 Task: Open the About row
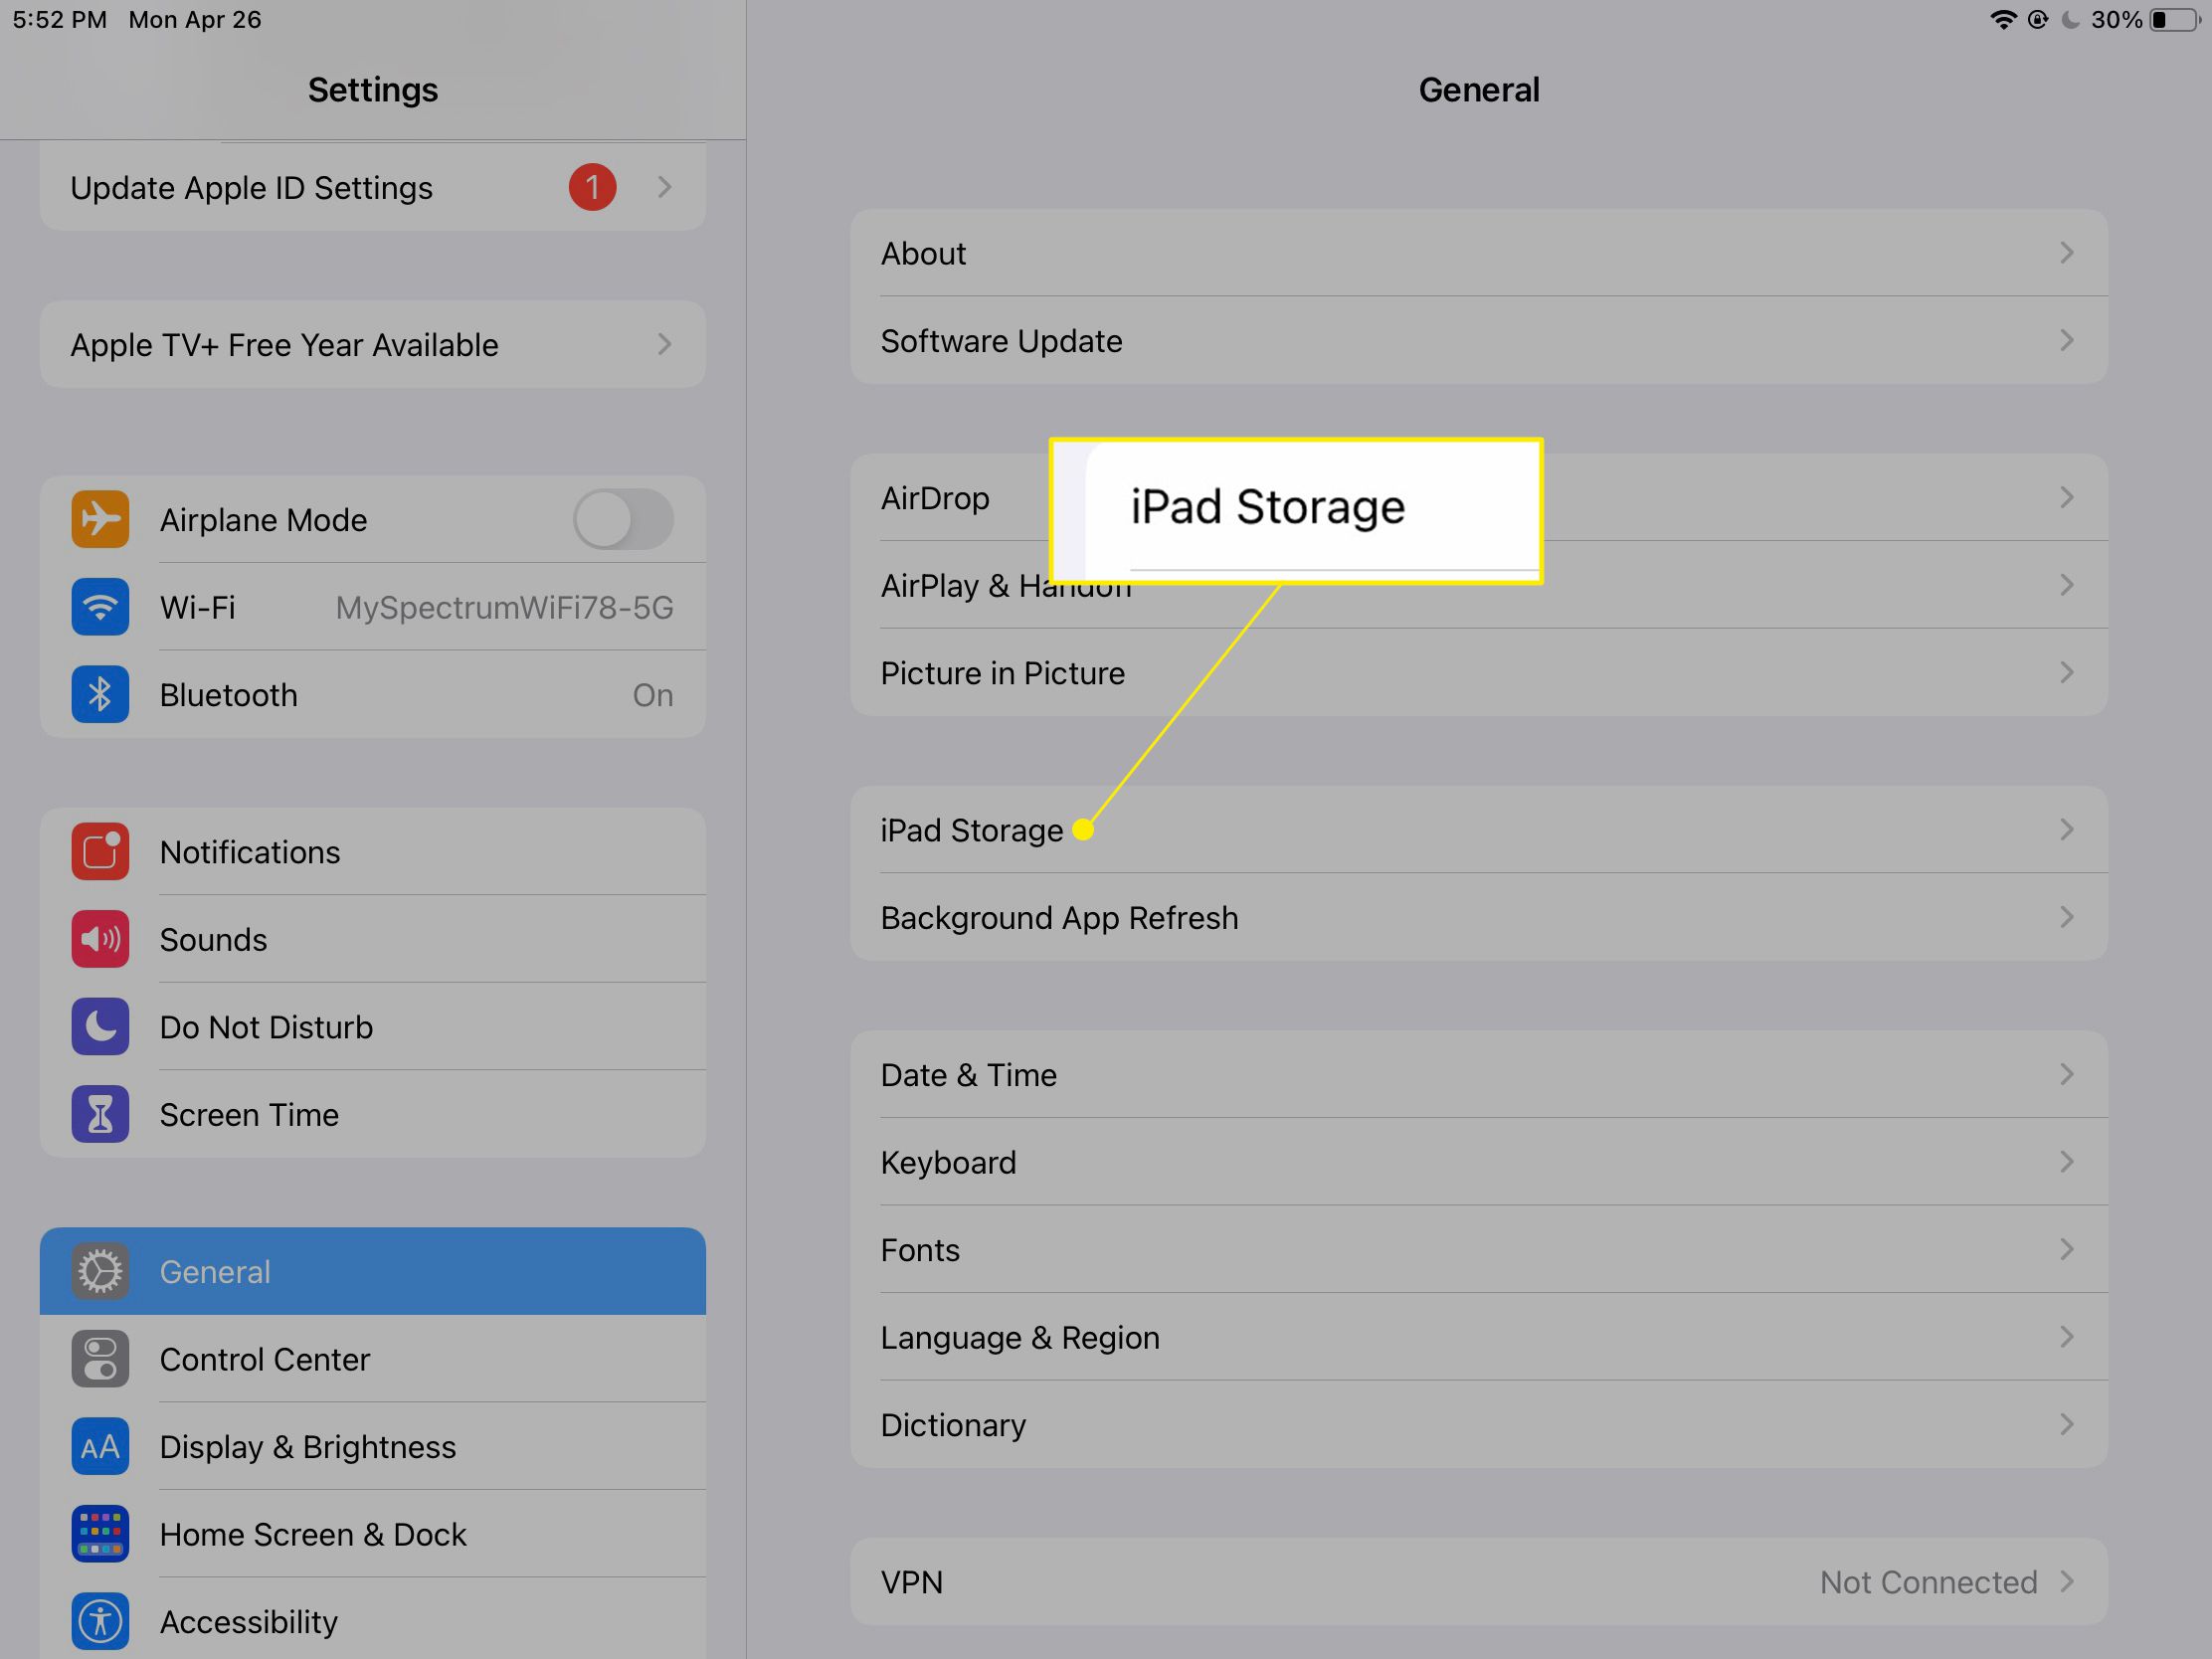pos(1479,253)
